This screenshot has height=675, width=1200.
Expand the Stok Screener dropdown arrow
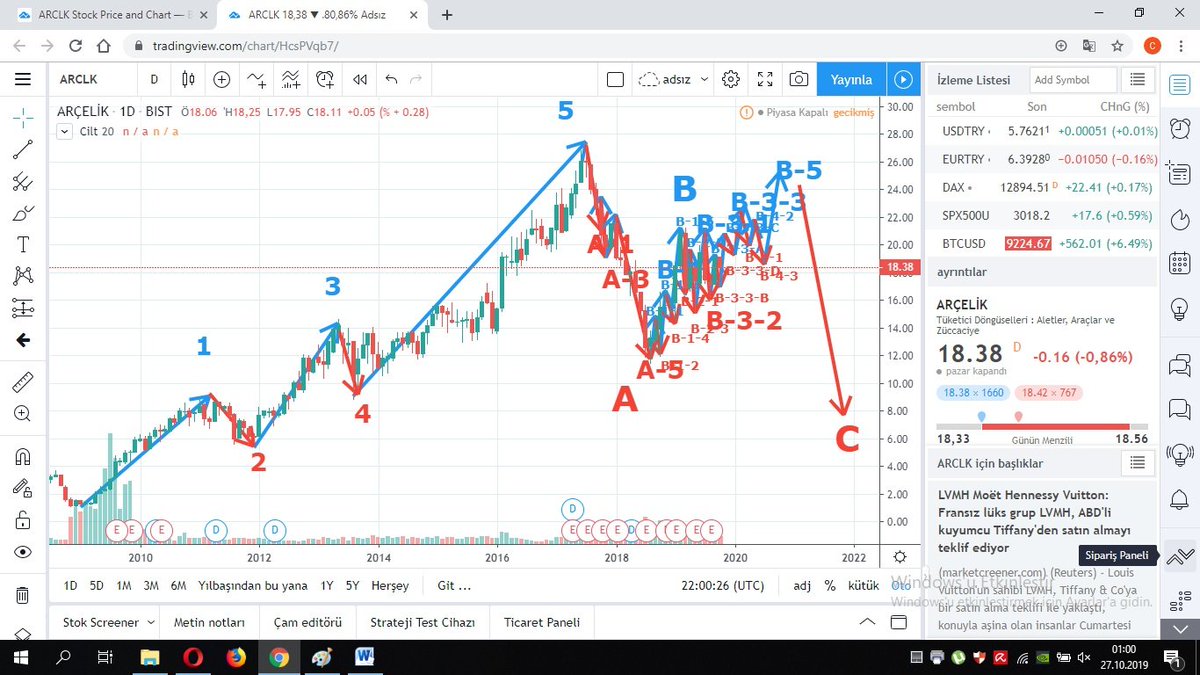tap(151, 622)
